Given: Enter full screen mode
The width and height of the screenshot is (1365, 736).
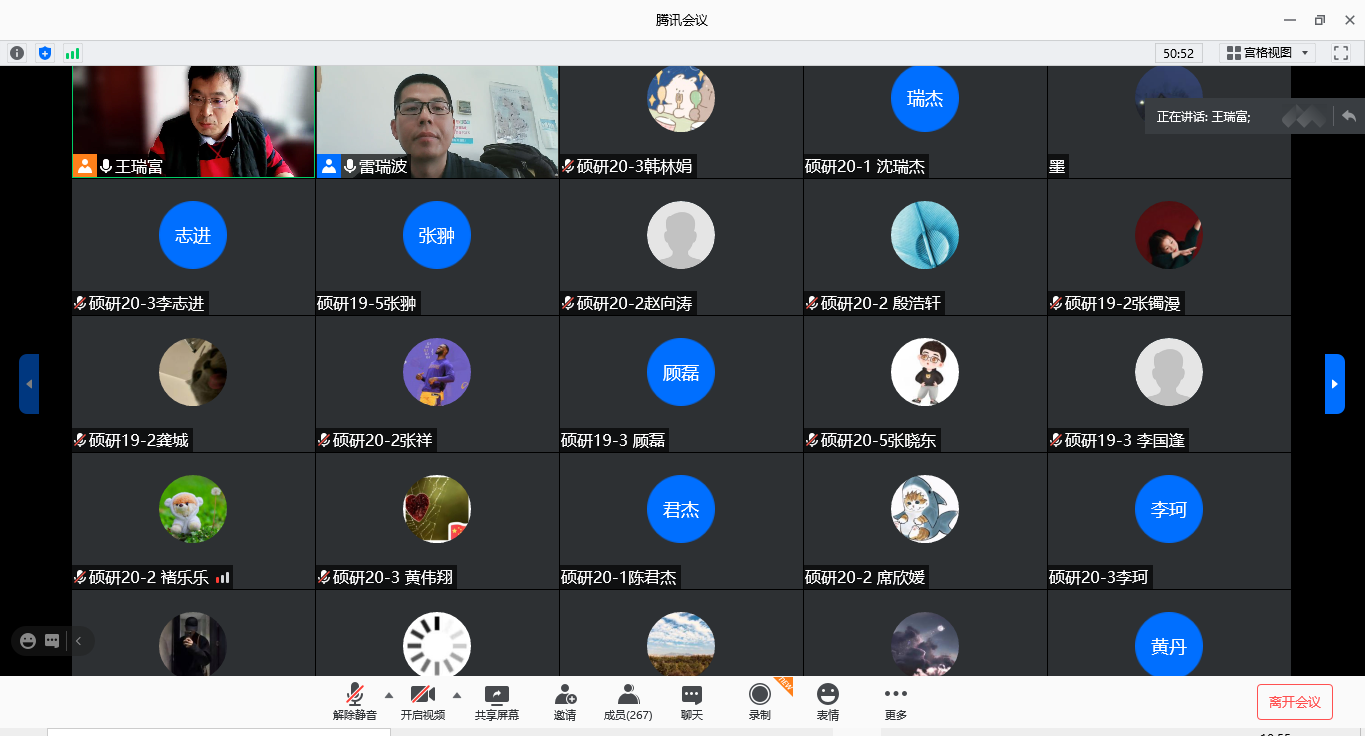Looking at the screenshot, I should point(1340,53).
